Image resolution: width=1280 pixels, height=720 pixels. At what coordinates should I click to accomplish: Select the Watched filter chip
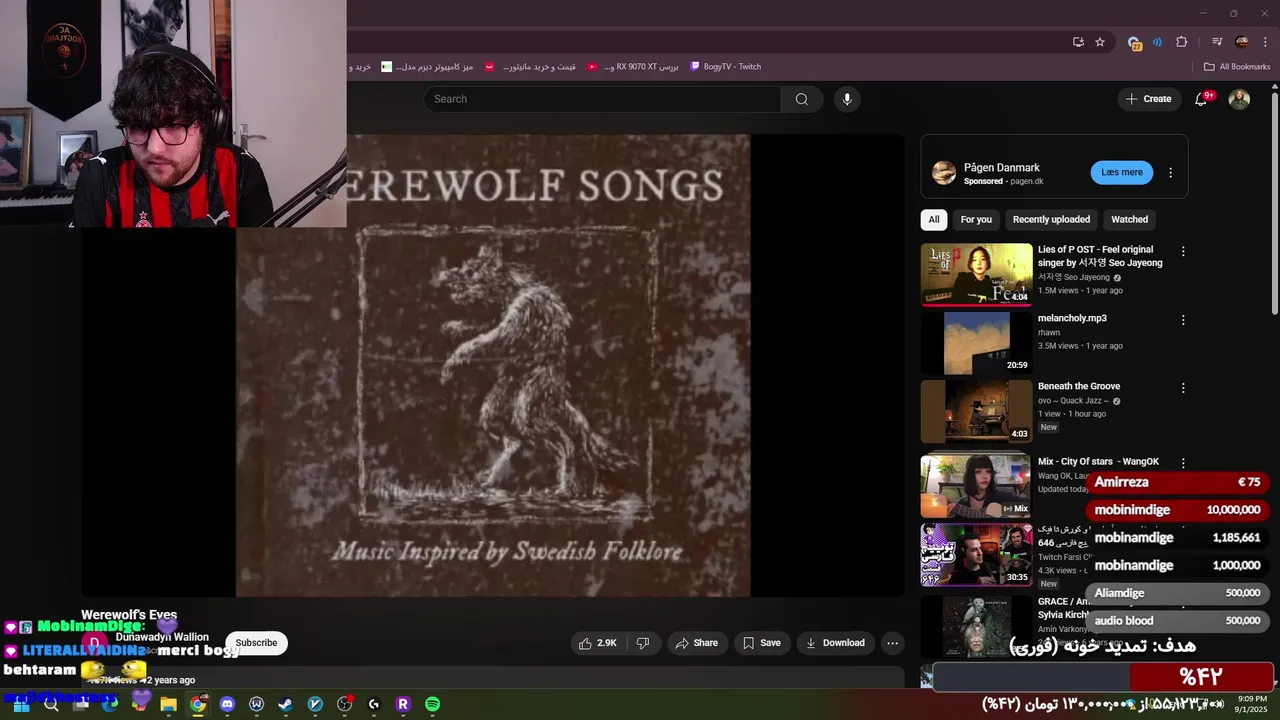click(x=1129, y=219)
